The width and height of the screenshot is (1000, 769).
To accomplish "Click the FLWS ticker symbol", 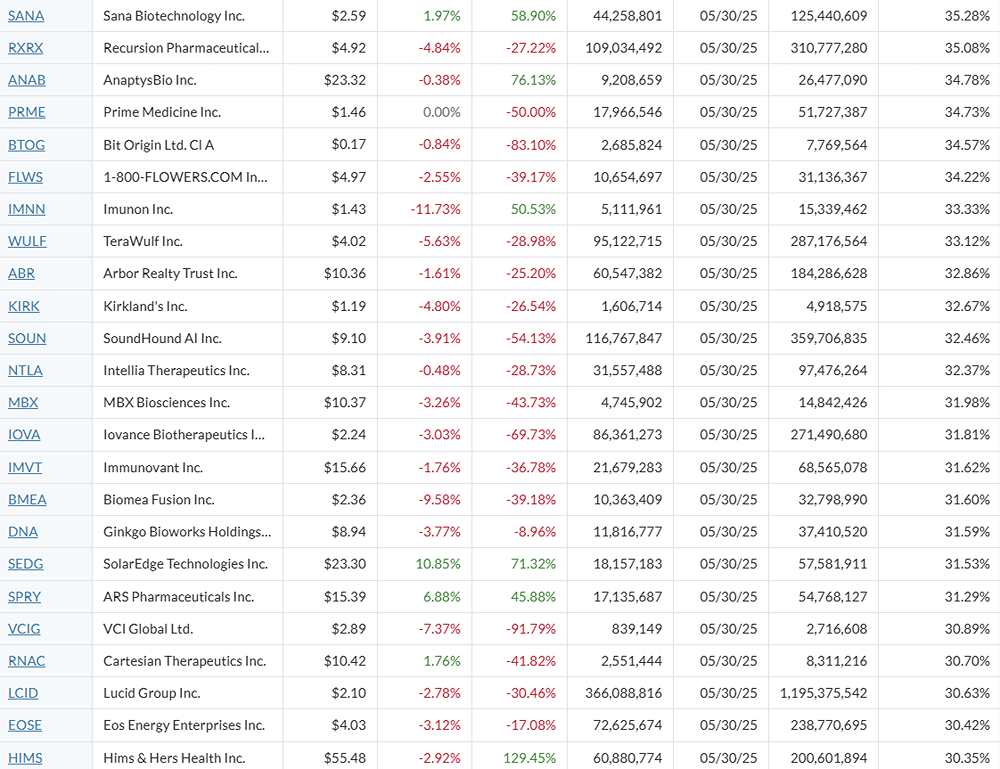I will 27,177.
